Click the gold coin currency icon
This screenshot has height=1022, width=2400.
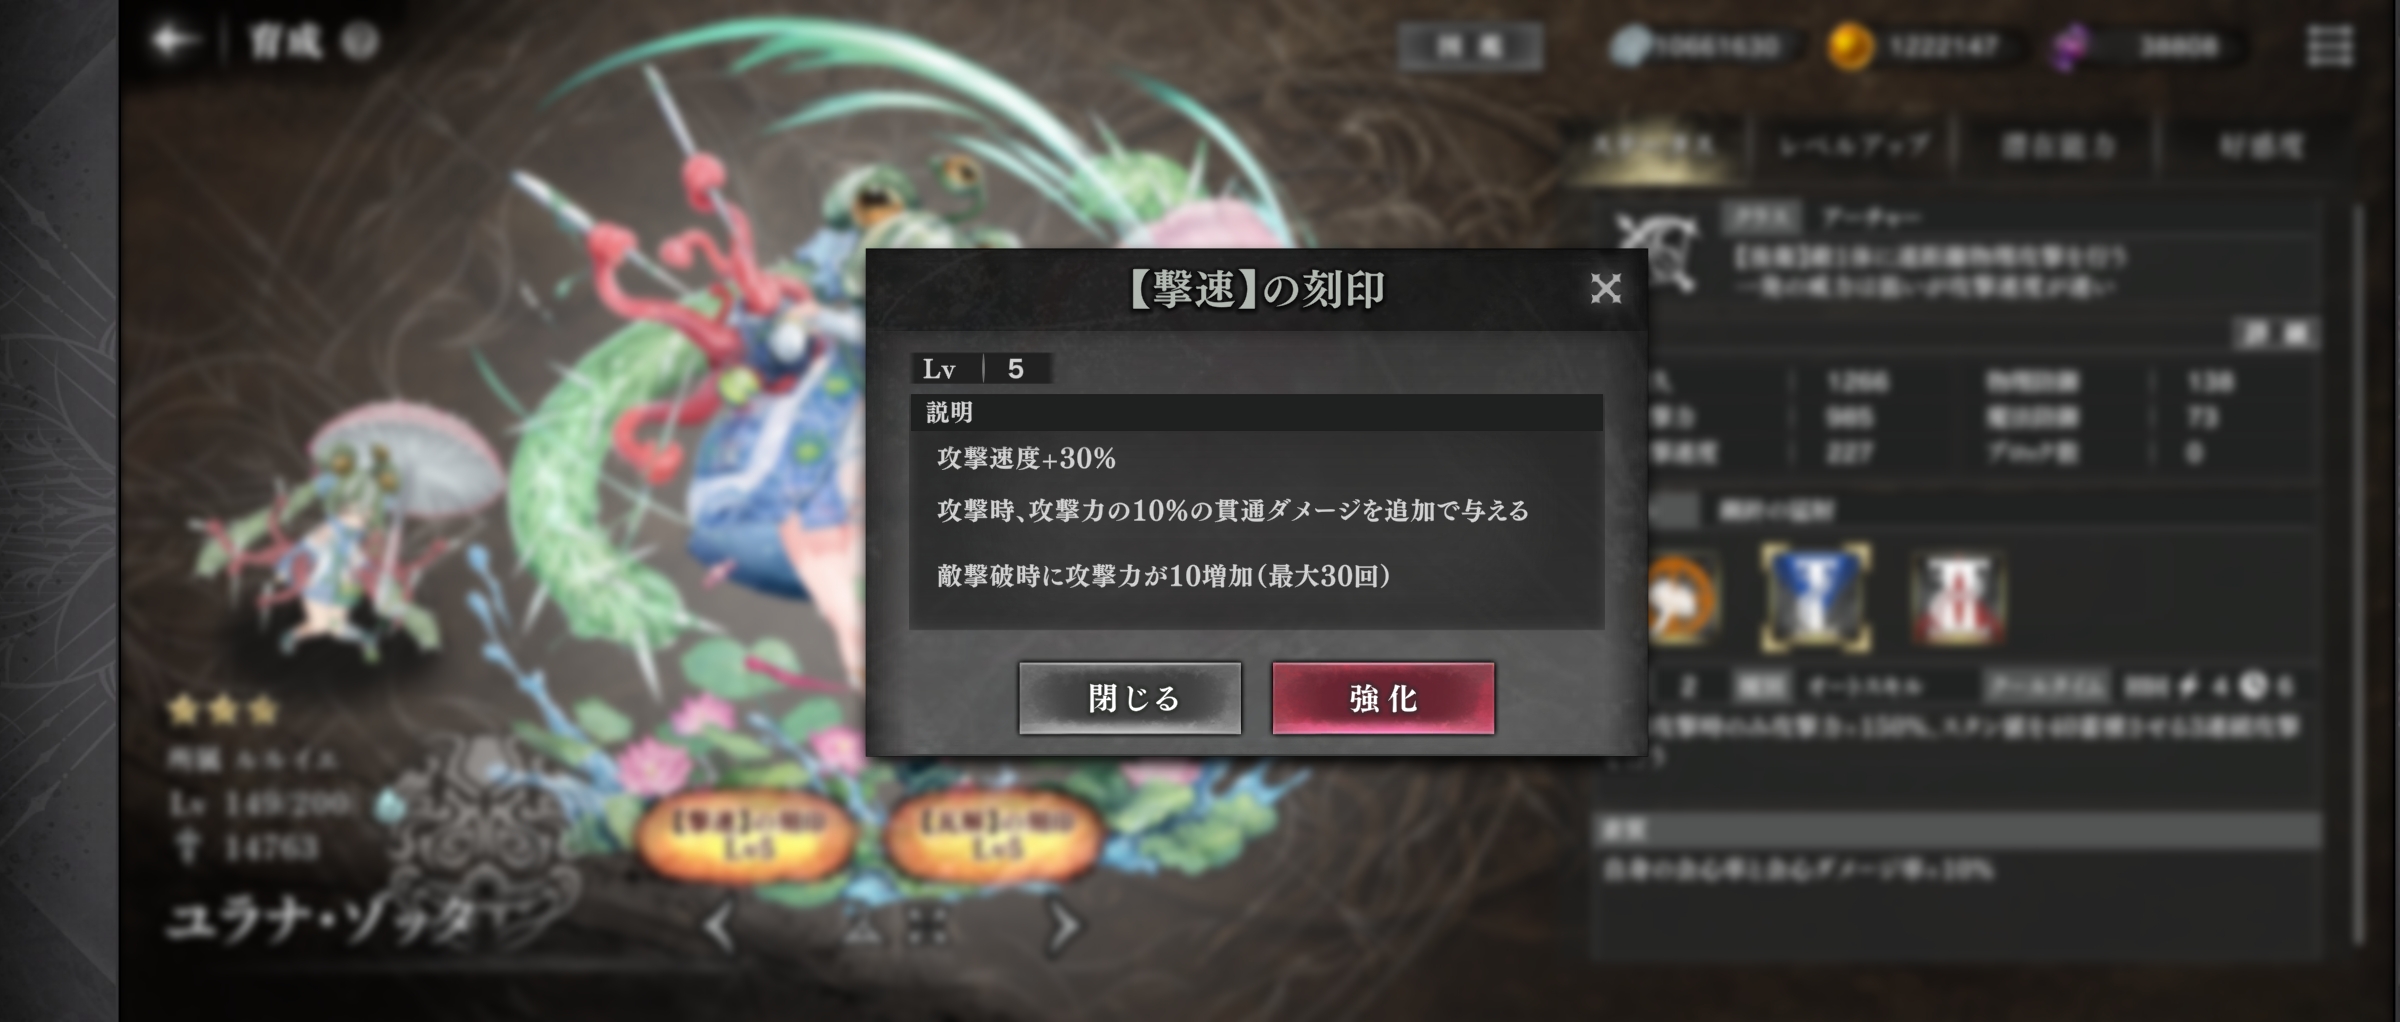[x=1849, y=47]
